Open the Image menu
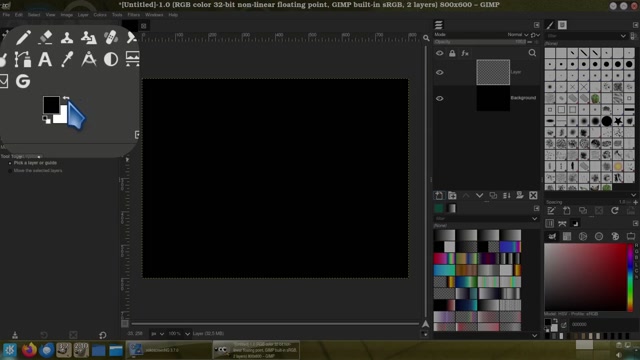Viewport: 640px width, 360px height. 67,15
